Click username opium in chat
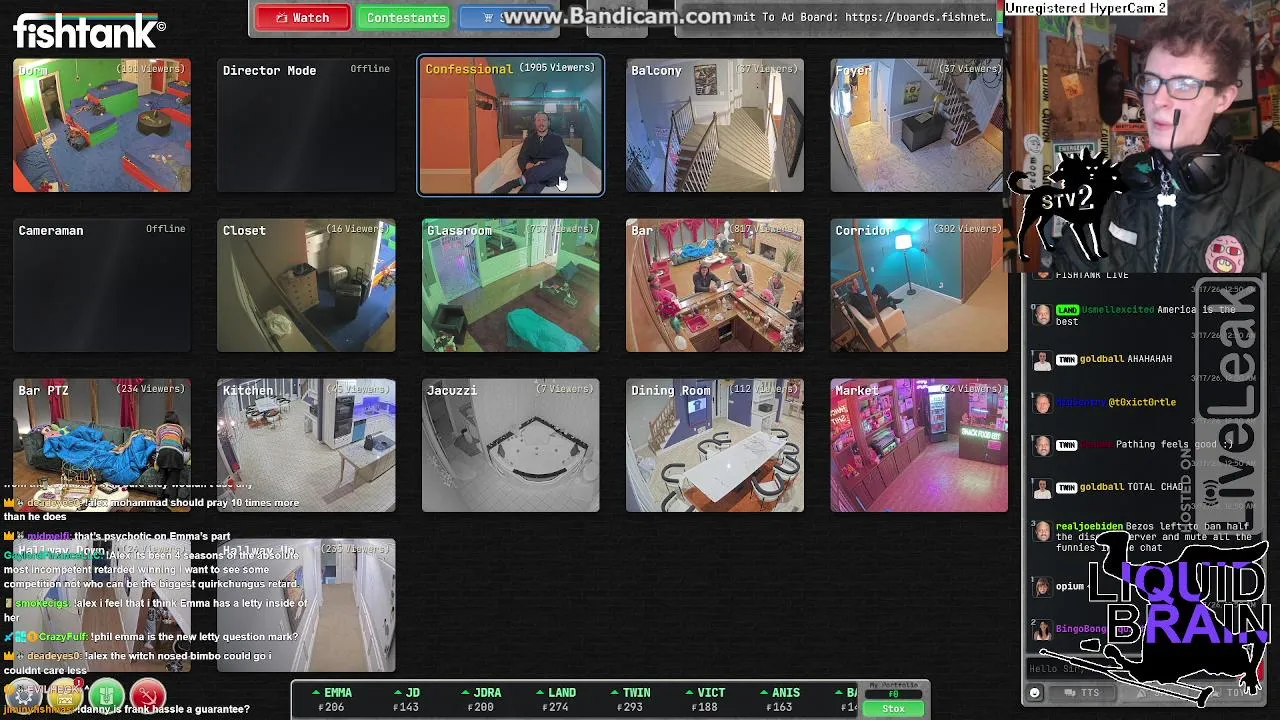The width and height of the screenshot is (1280, 720). click(1070, 586)
